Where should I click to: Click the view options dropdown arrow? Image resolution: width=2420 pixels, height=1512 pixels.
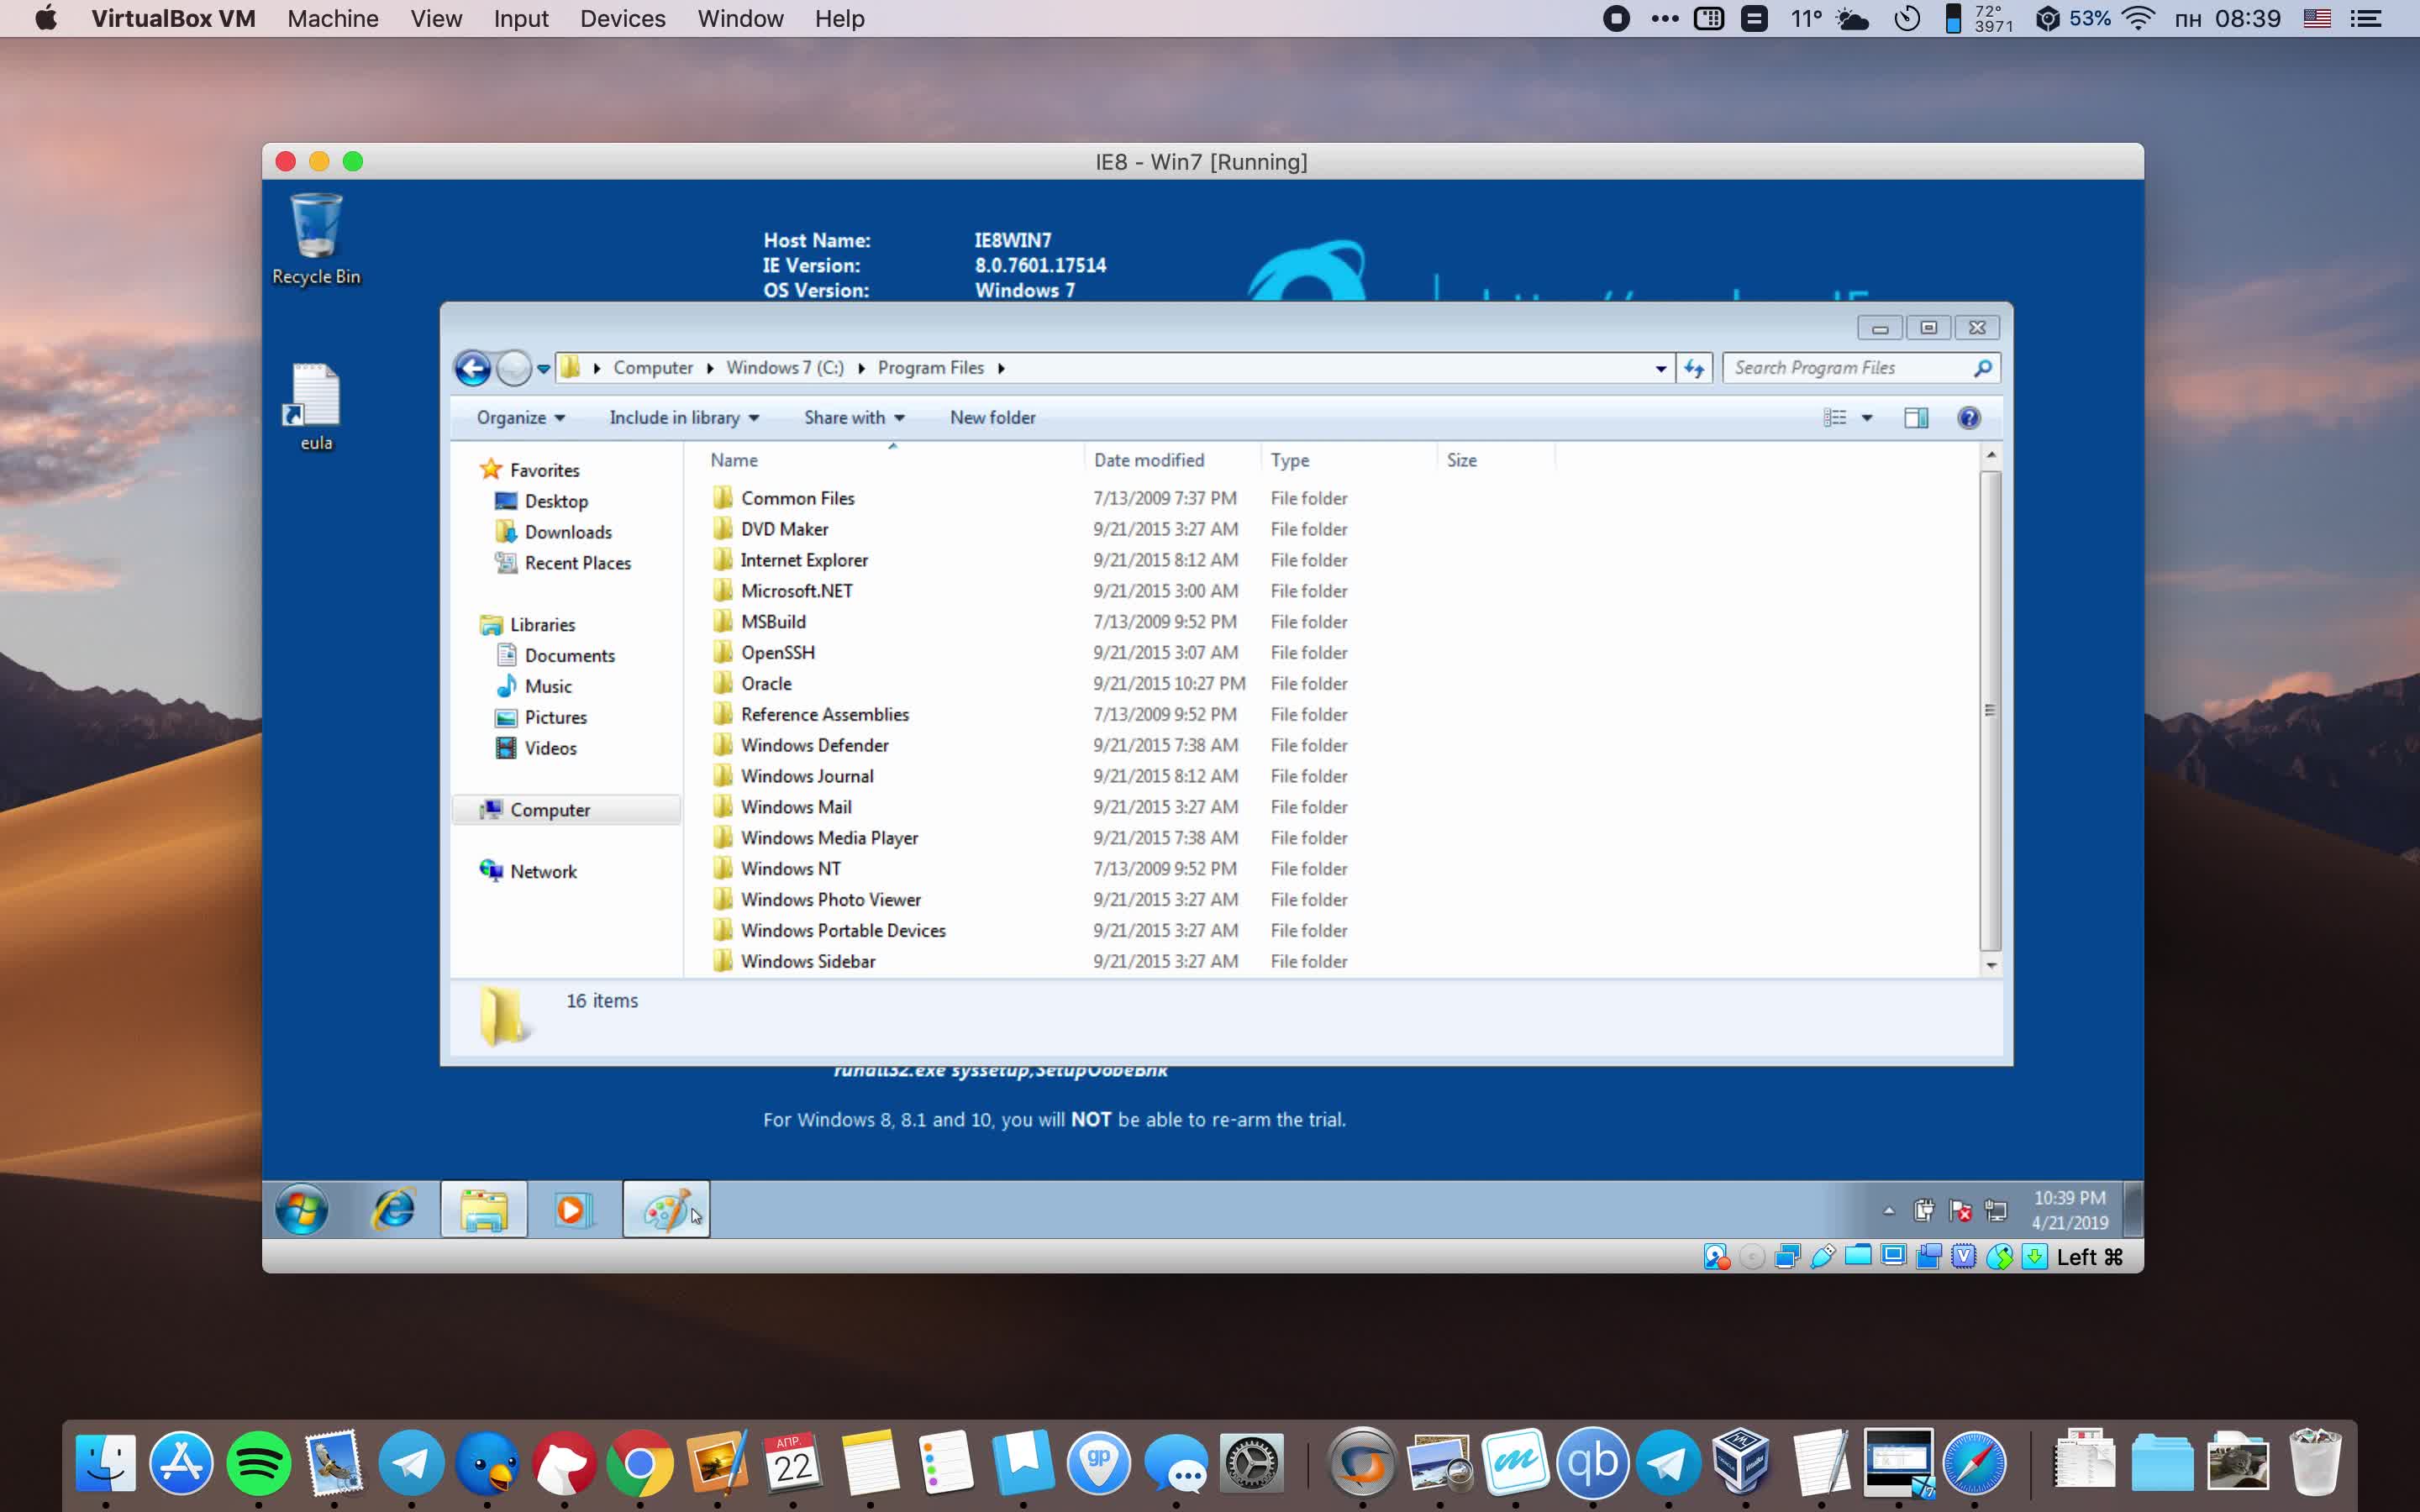[x=1866, y=417]
